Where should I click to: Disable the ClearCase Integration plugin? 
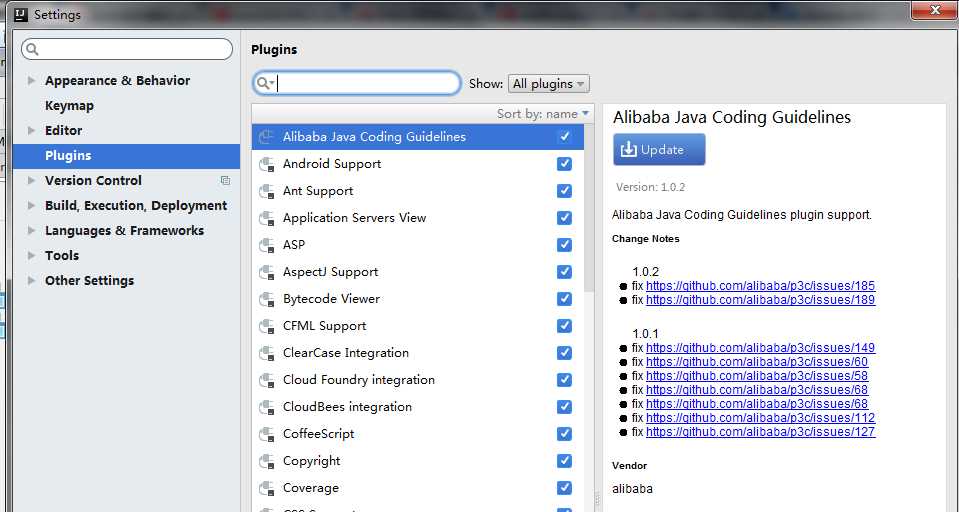click(564, 353)
